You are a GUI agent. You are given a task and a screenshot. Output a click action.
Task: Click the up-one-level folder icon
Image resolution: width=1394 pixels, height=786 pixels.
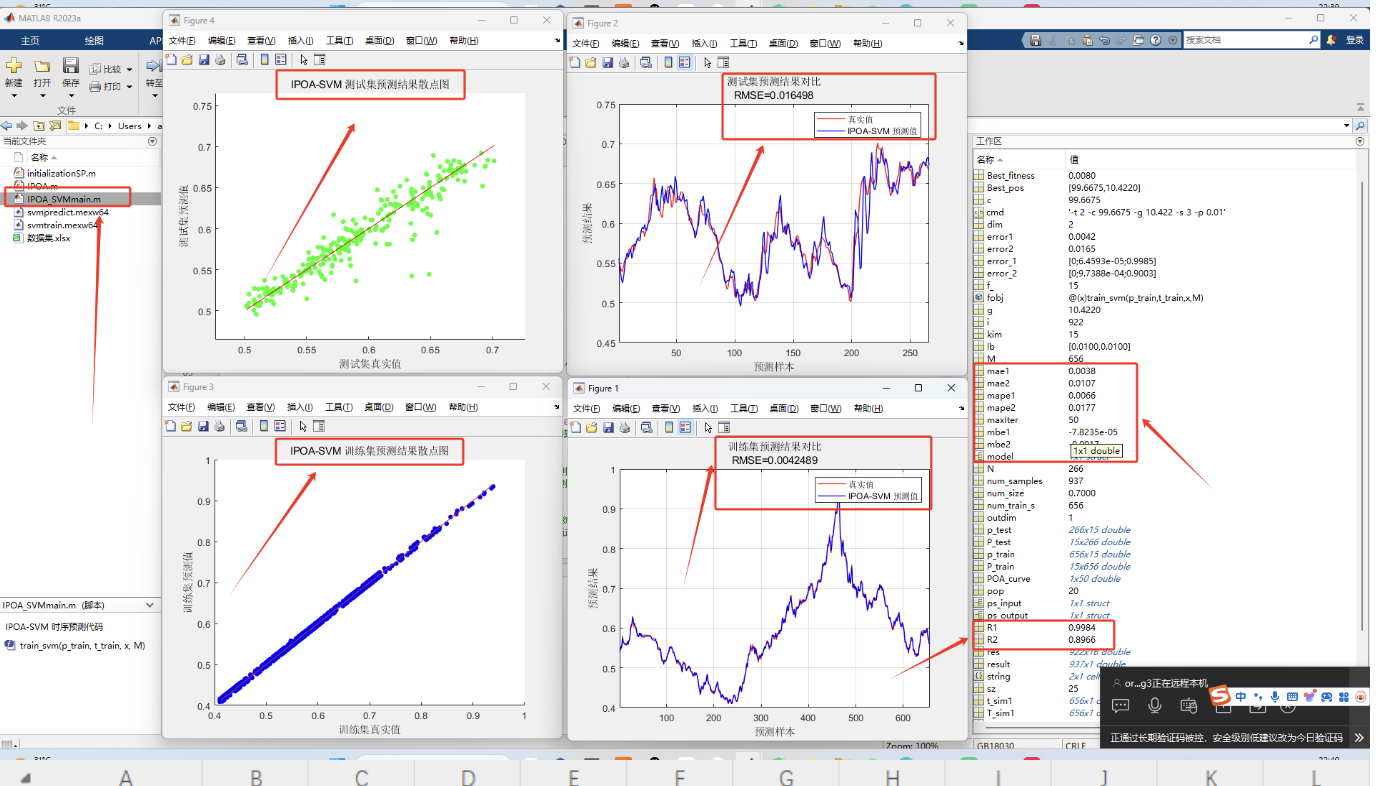pyautogui.click(x=39, y=125)
